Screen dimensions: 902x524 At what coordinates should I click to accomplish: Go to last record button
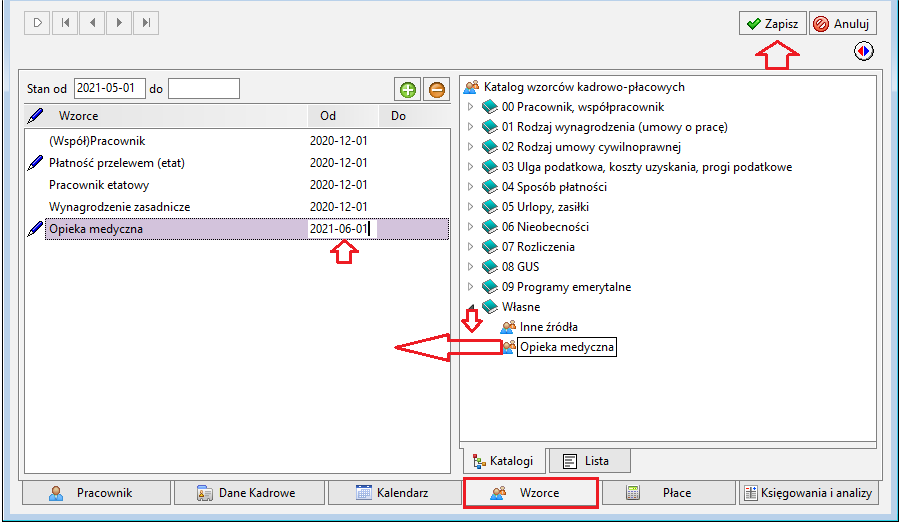[146, 23]
